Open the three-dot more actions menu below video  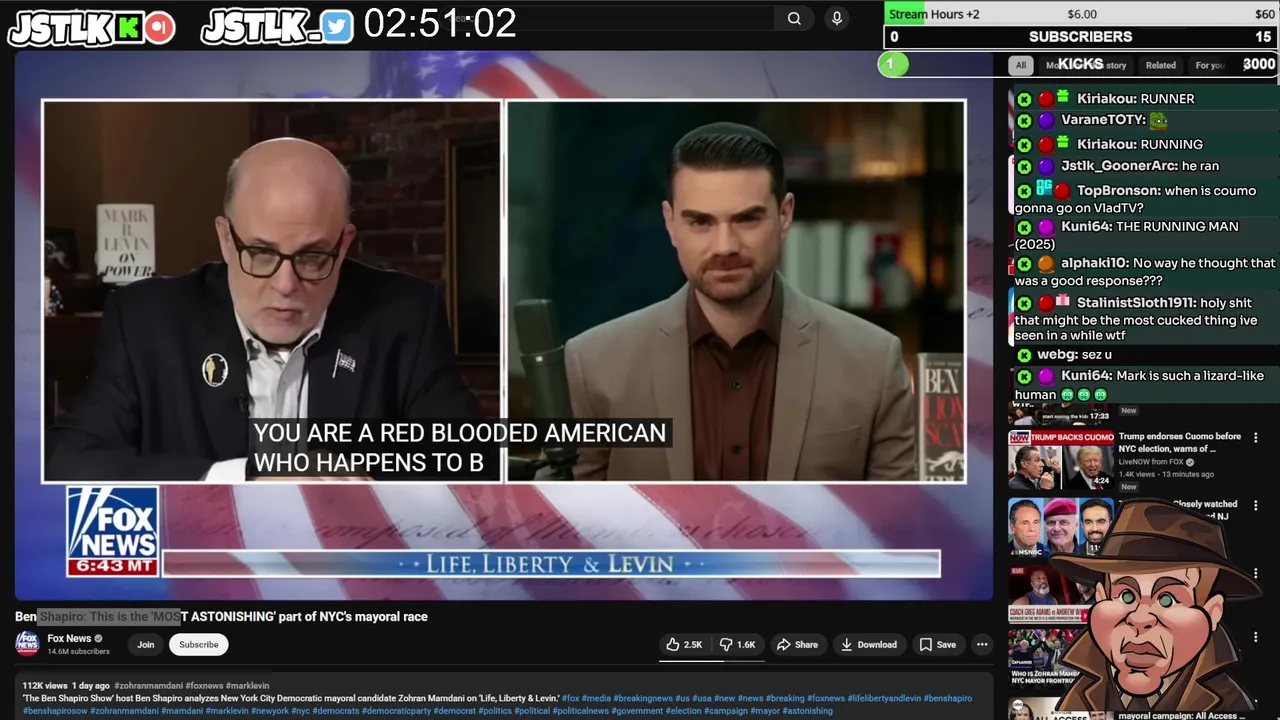click(982, 645)
